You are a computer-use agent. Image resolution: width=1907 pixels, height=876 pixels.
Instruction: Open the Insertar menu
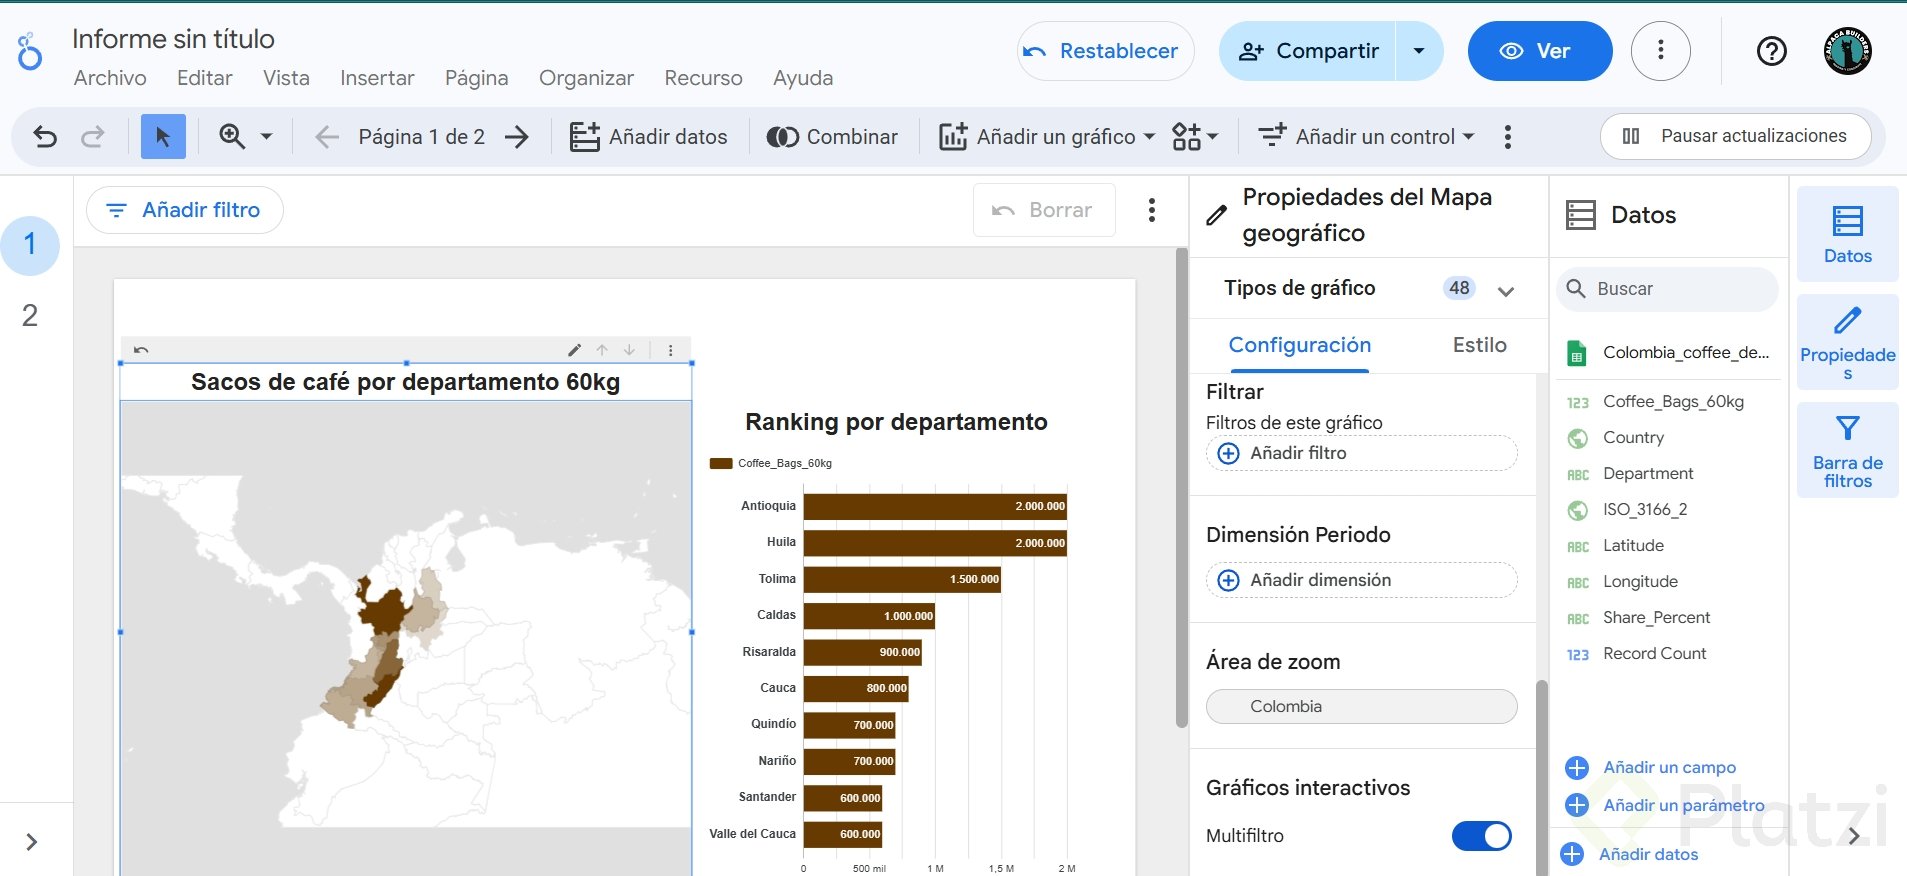pos(377,78)
